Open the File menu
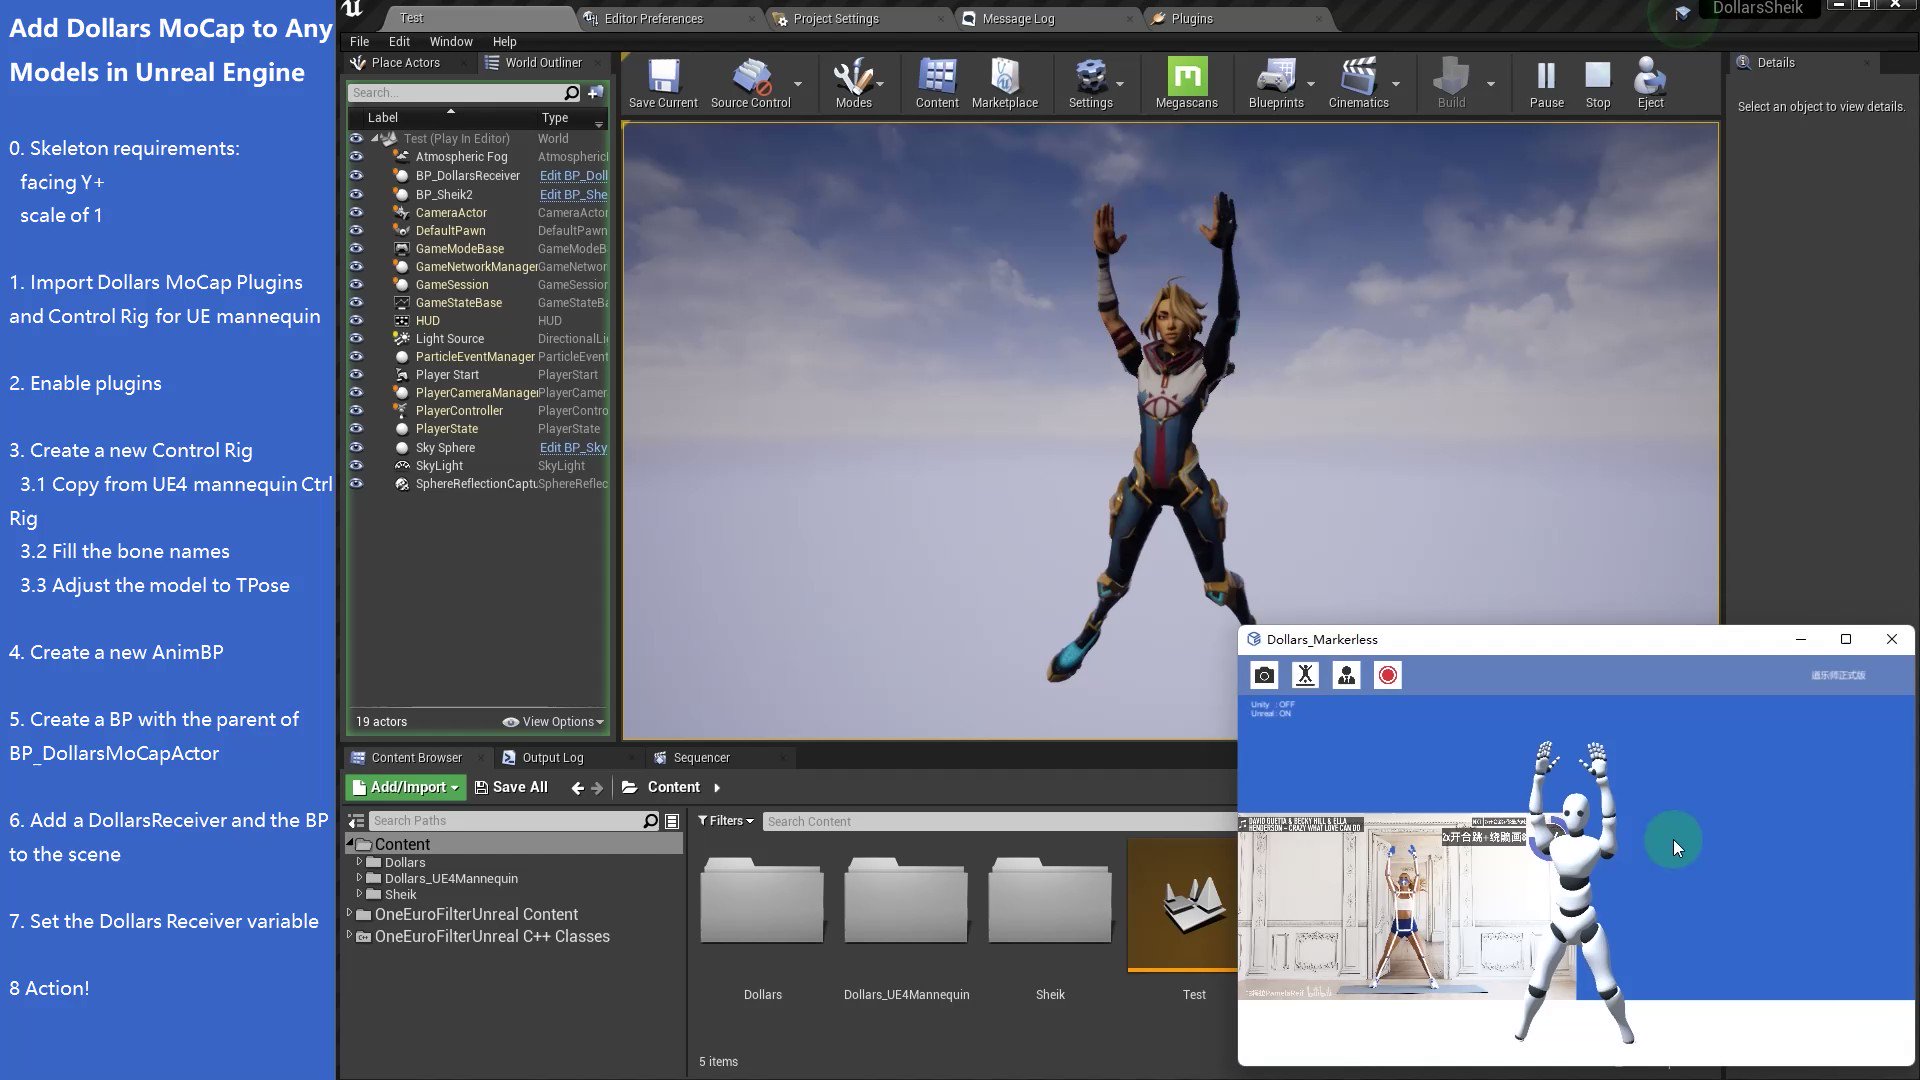The image size is (1920, 1080). pos(359,41)
